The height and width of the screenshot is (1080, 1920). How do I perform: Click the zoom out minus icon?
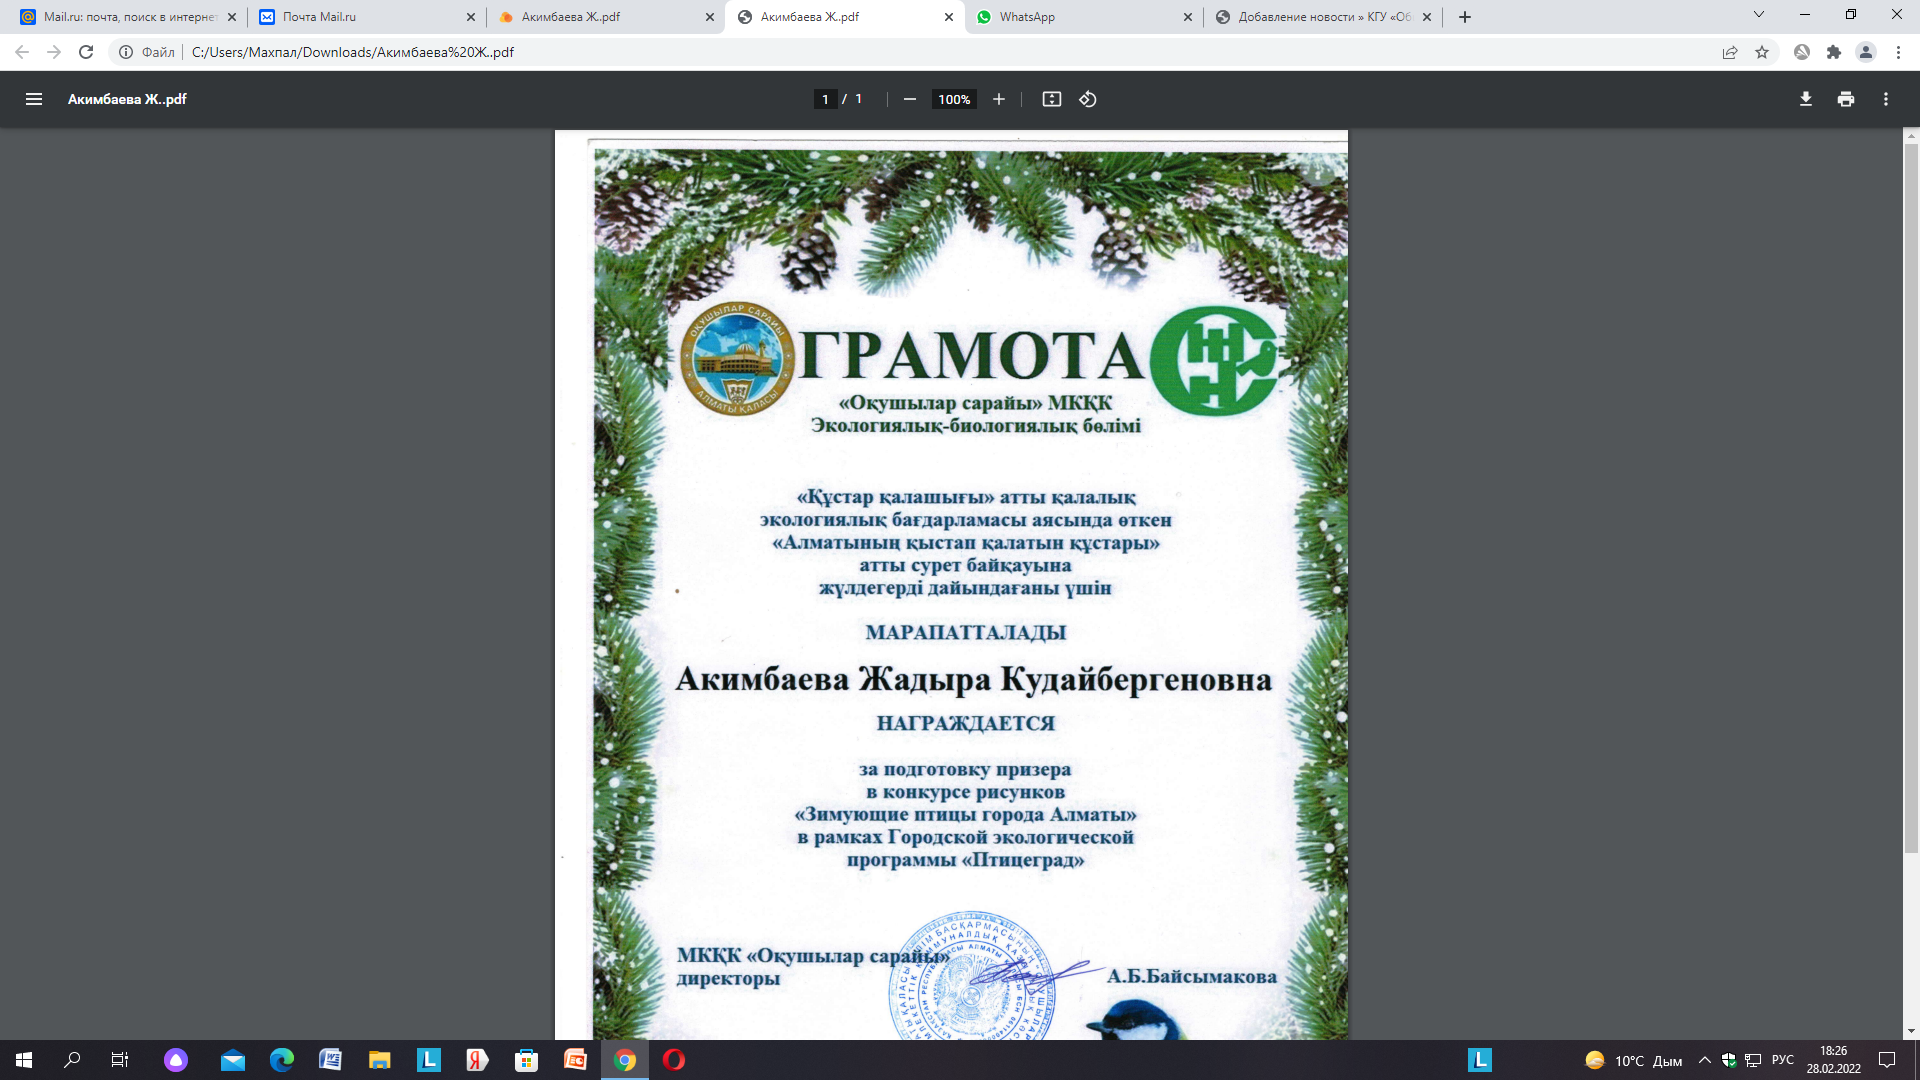[x=909, y=99]
